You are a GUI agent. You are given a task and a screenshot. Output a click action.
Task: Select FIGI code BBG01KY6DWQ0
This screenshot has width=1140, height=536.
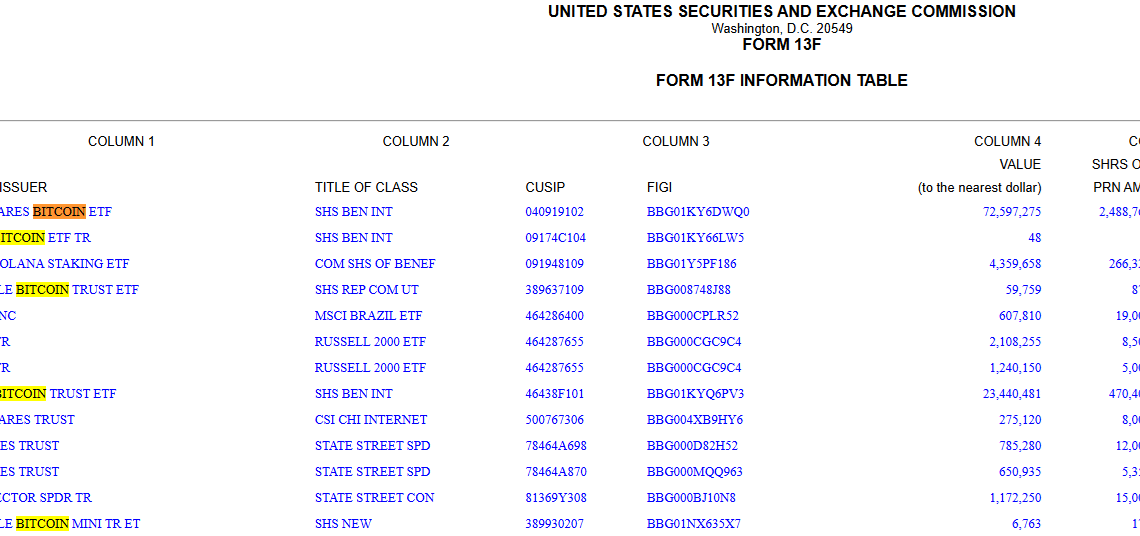(x=697, y=212)
